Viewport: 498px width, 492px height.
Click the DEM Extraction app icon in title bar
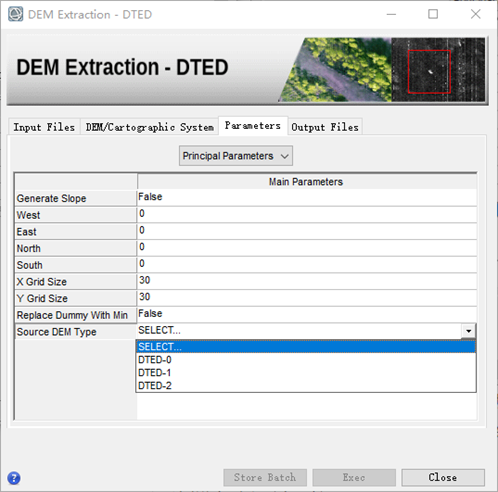15,14
